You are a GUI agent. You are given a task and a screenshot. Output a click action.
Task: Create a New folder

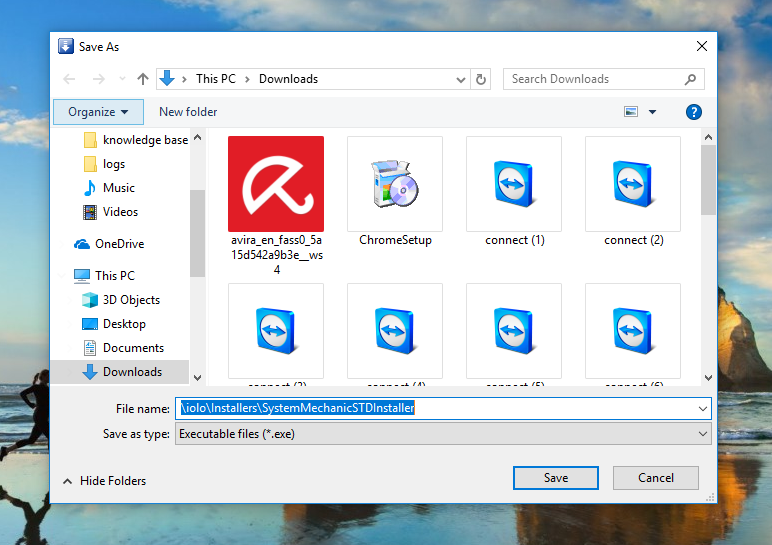coord(188,112)
